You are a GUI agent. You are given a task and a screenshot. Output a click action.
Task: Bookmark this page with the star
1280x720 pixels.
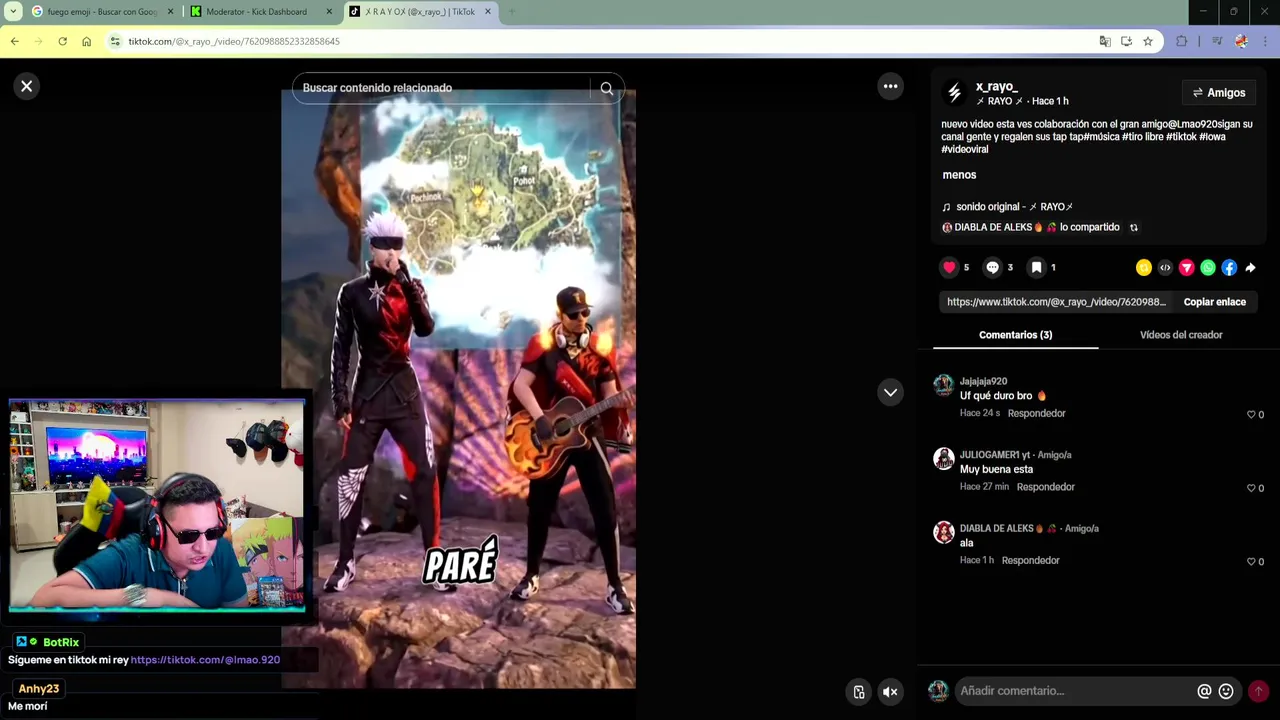click(1148, 41)
